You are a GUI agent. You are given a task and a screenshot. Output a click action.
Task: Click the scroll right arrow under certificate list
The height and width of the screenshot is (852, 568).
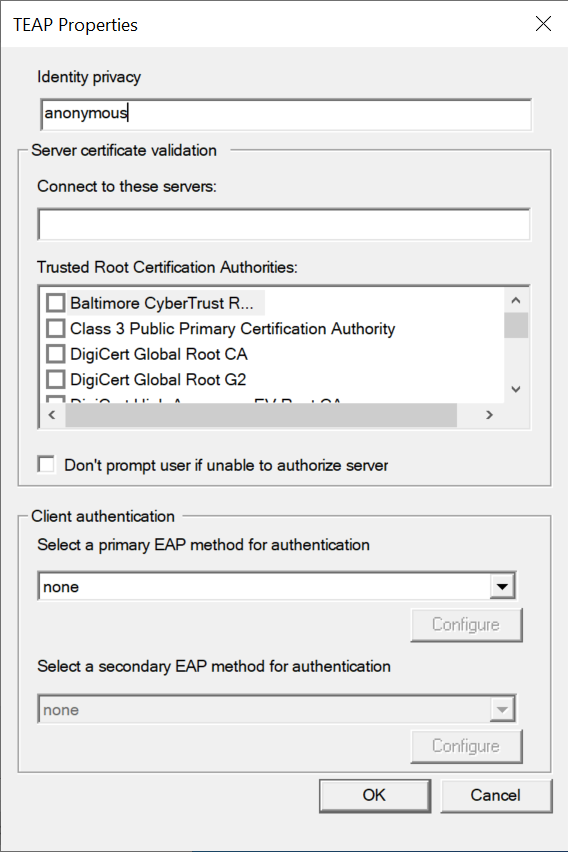(489, 415)
